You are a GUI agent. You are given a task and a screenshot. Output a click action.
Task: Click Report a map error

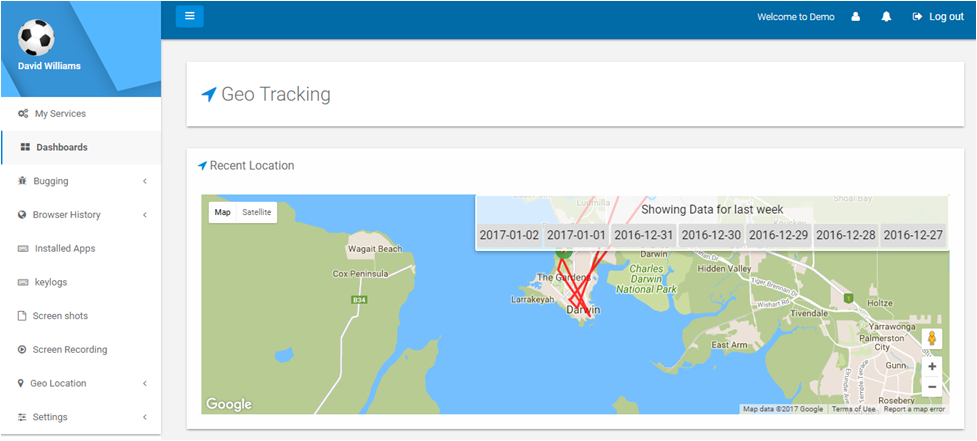click(914, 409)
